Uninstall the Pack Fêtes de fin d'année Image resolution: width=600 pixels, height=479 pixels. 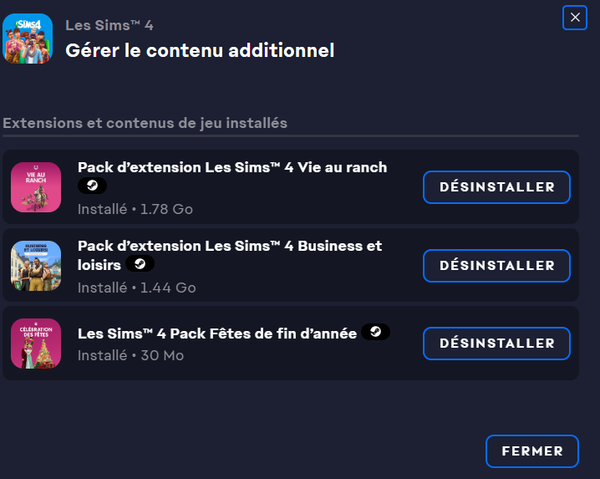pos(496,343)
